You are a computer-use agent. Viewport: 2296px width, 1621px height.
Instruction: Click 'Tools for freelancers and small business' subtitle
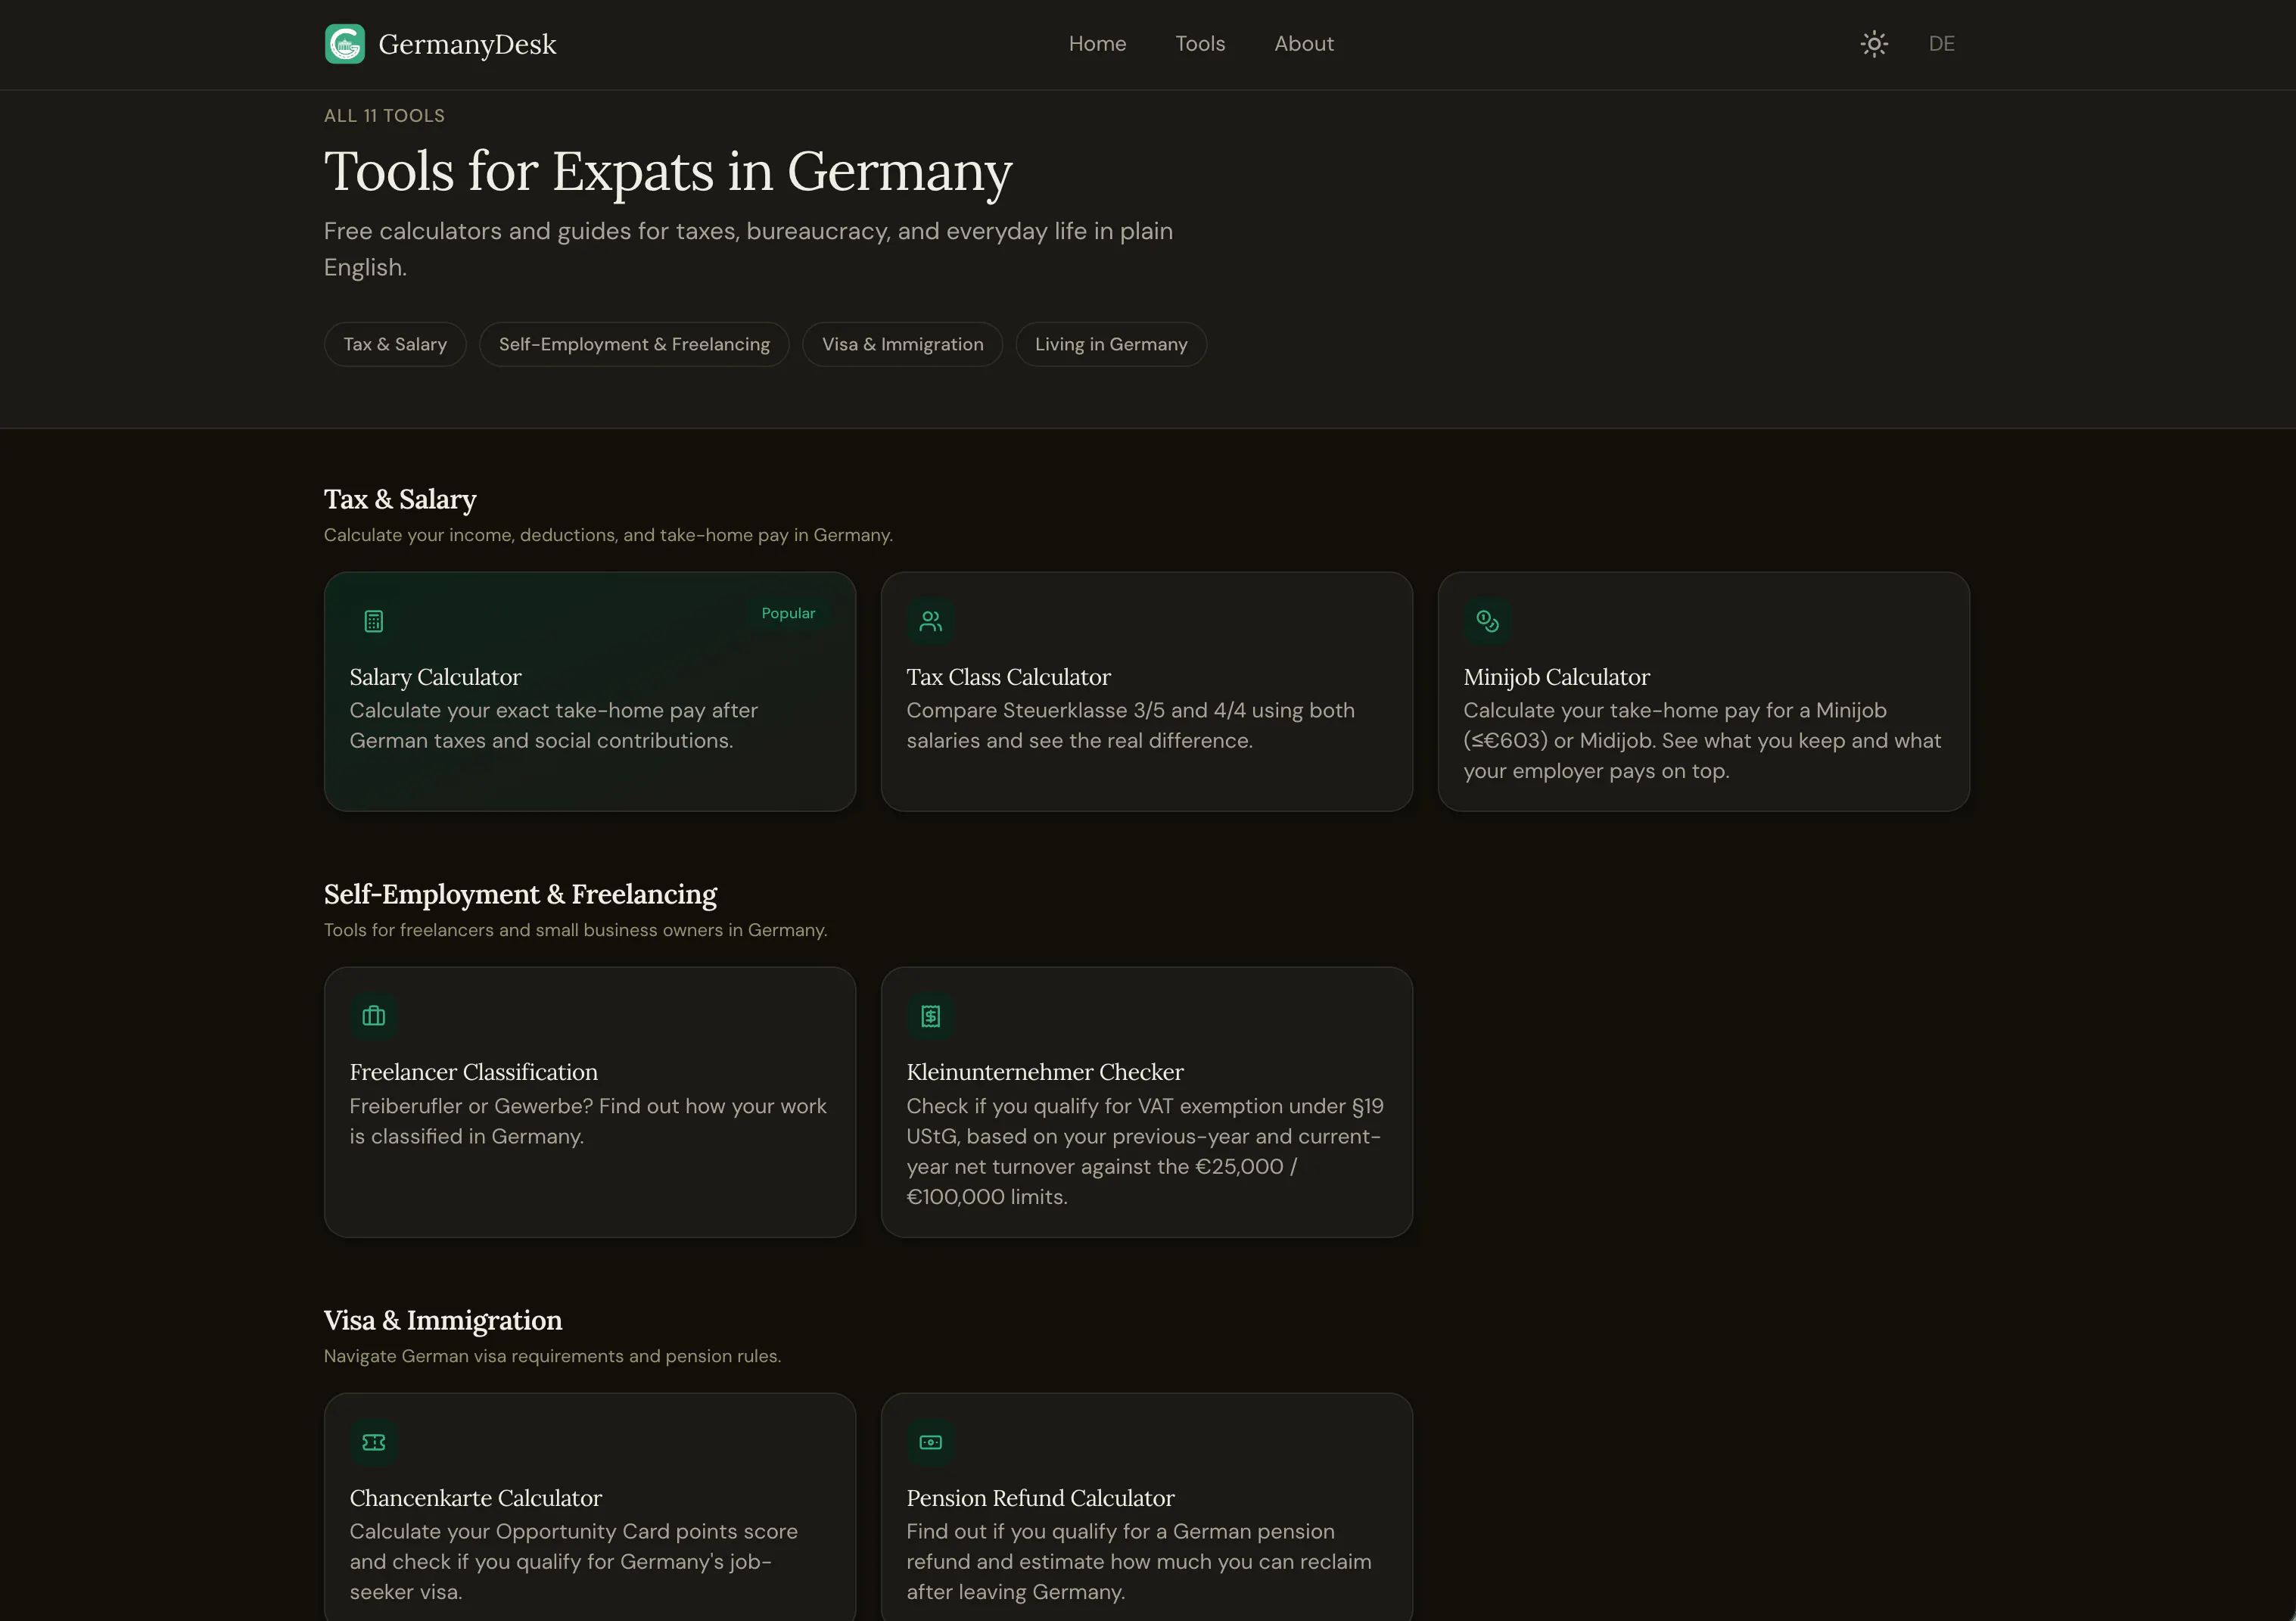pyautogui.click(x=575, y=930)
